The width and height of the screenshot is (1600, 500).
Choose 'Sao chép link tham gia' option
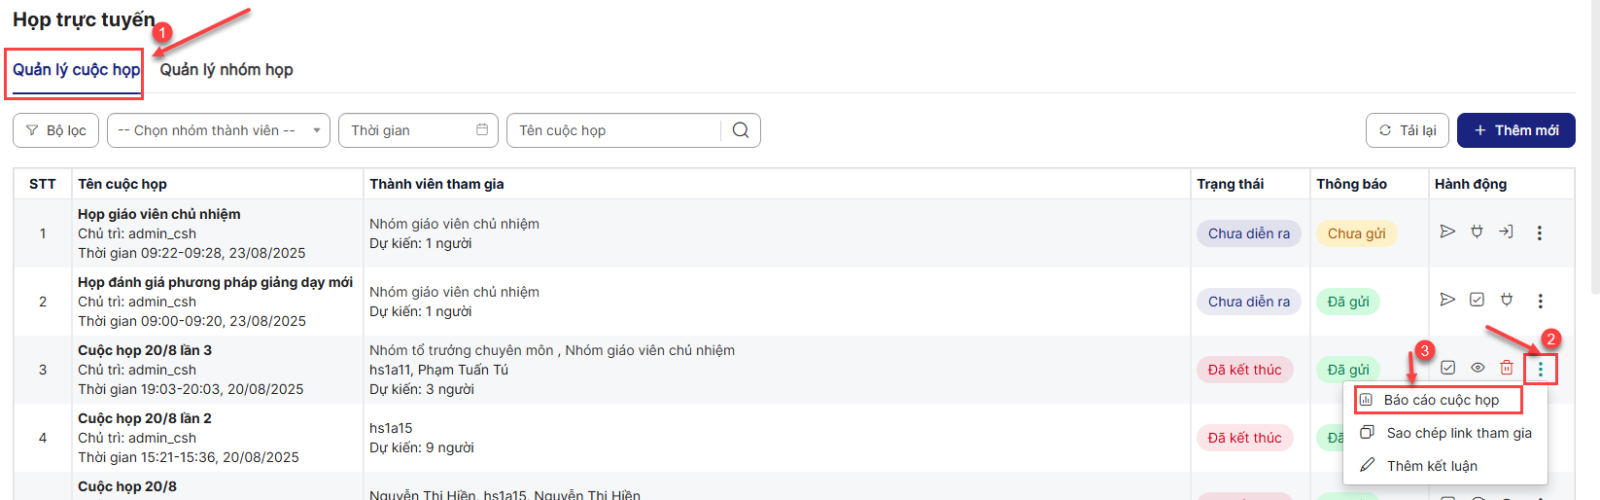1458,433
